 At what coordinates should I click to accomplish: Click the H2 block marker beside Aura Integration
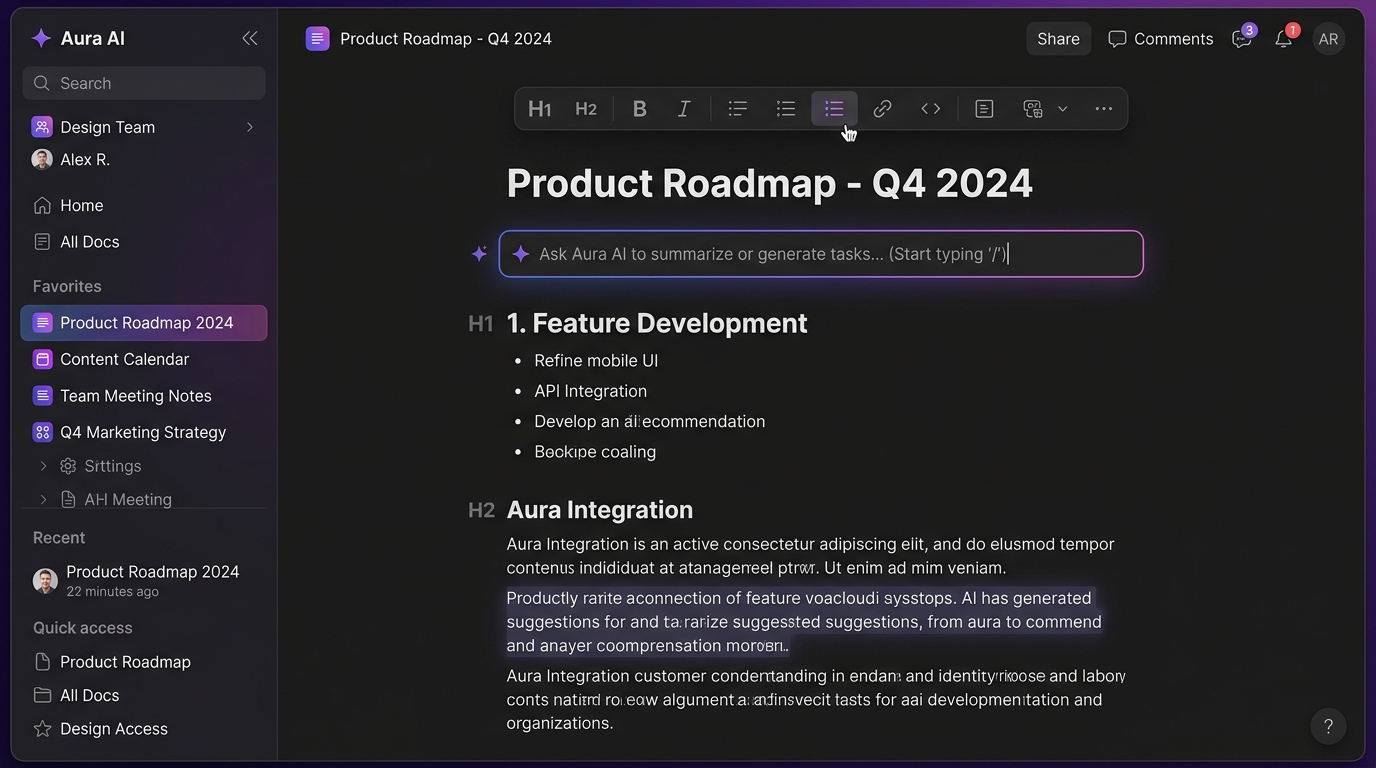481,510
